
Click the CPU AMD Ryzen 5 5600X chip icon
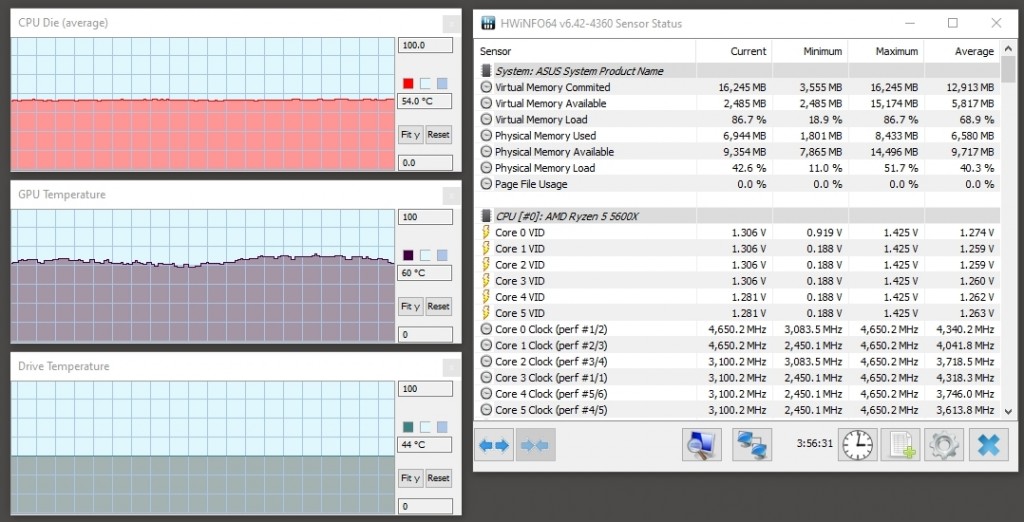point(485,216)
